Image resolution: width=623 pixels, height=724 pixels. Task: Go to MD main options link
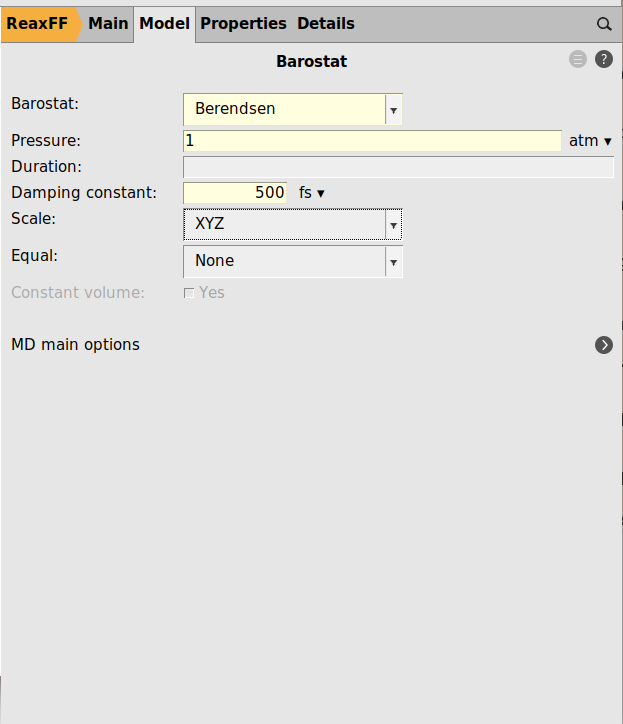[75, 345]
